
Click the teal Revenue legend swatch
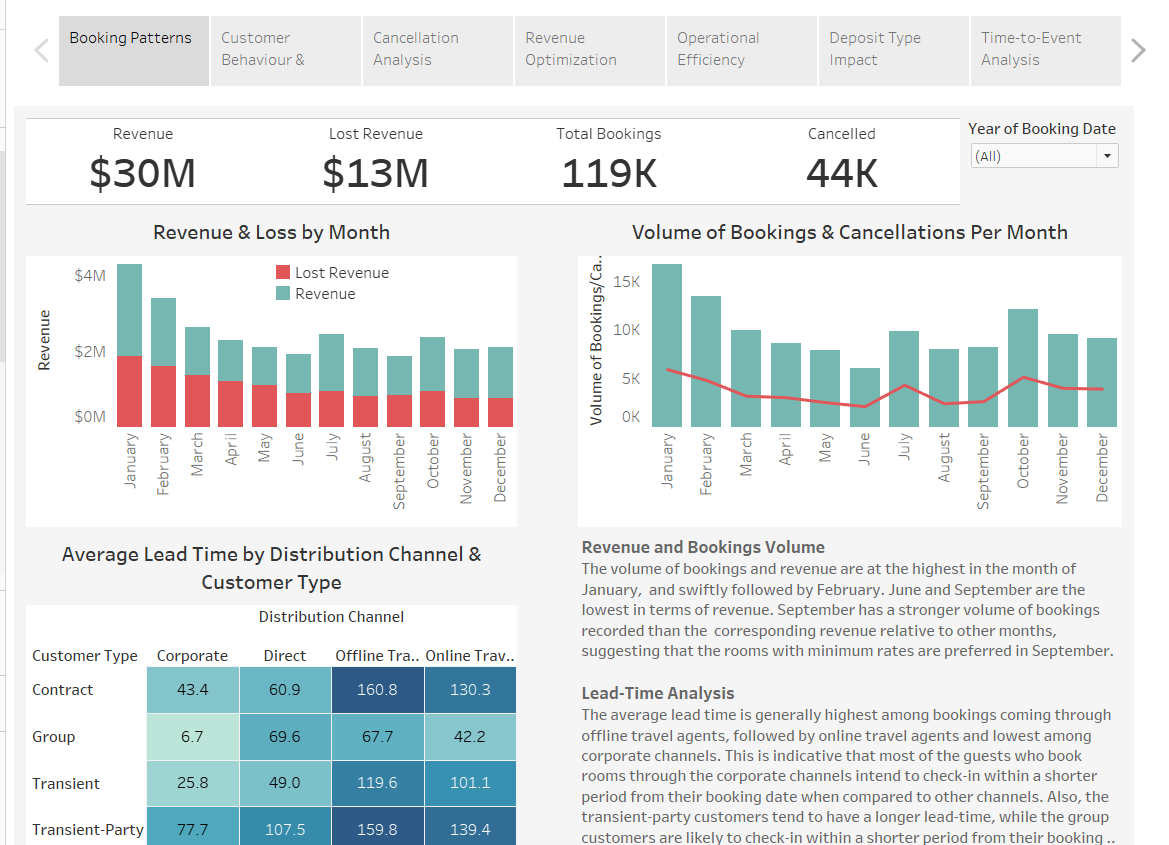pos(283,294)
